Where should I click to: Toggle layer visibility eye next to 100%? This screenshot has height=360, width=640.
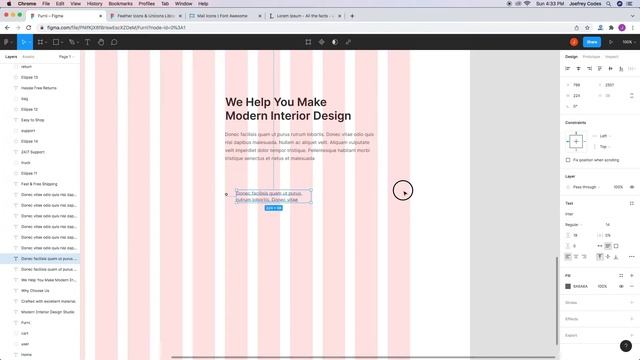632,187
